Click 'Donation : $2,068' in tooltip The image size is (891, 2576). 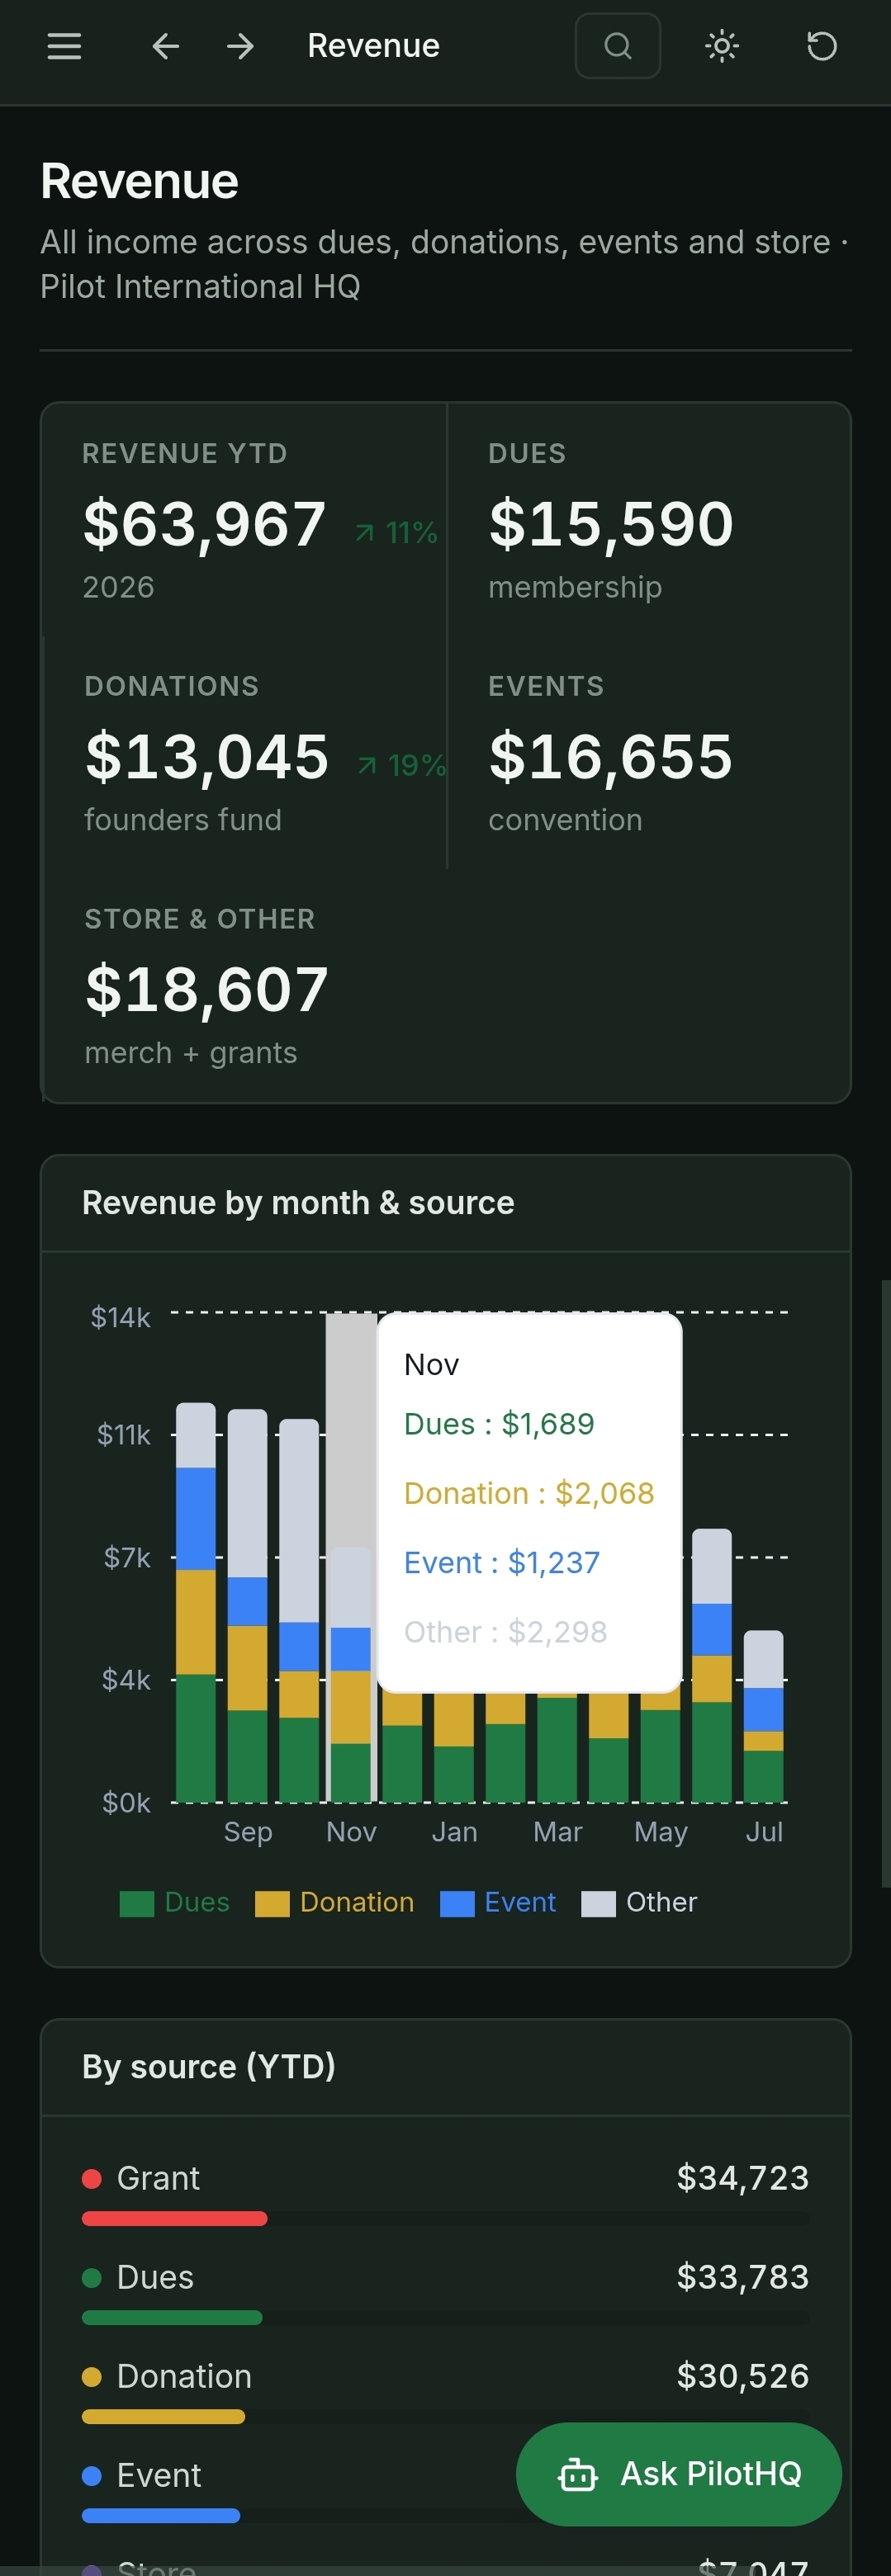click(529, 1493)
